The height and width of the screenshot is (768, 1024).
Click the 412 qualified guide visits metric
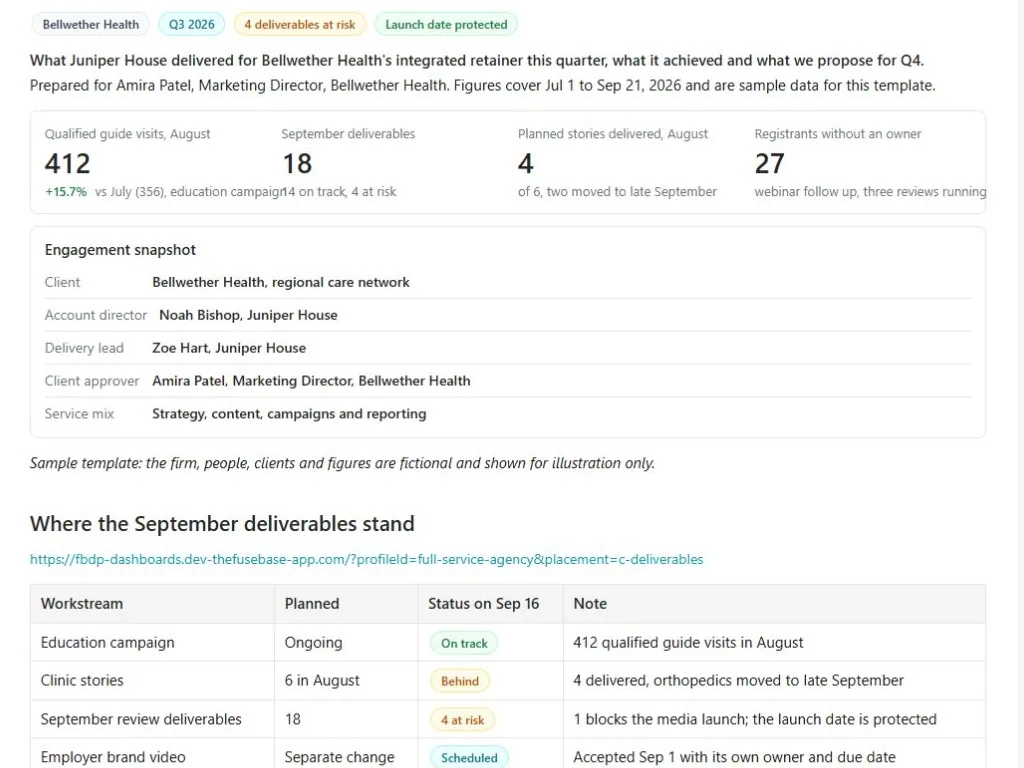tap(67, 163)
